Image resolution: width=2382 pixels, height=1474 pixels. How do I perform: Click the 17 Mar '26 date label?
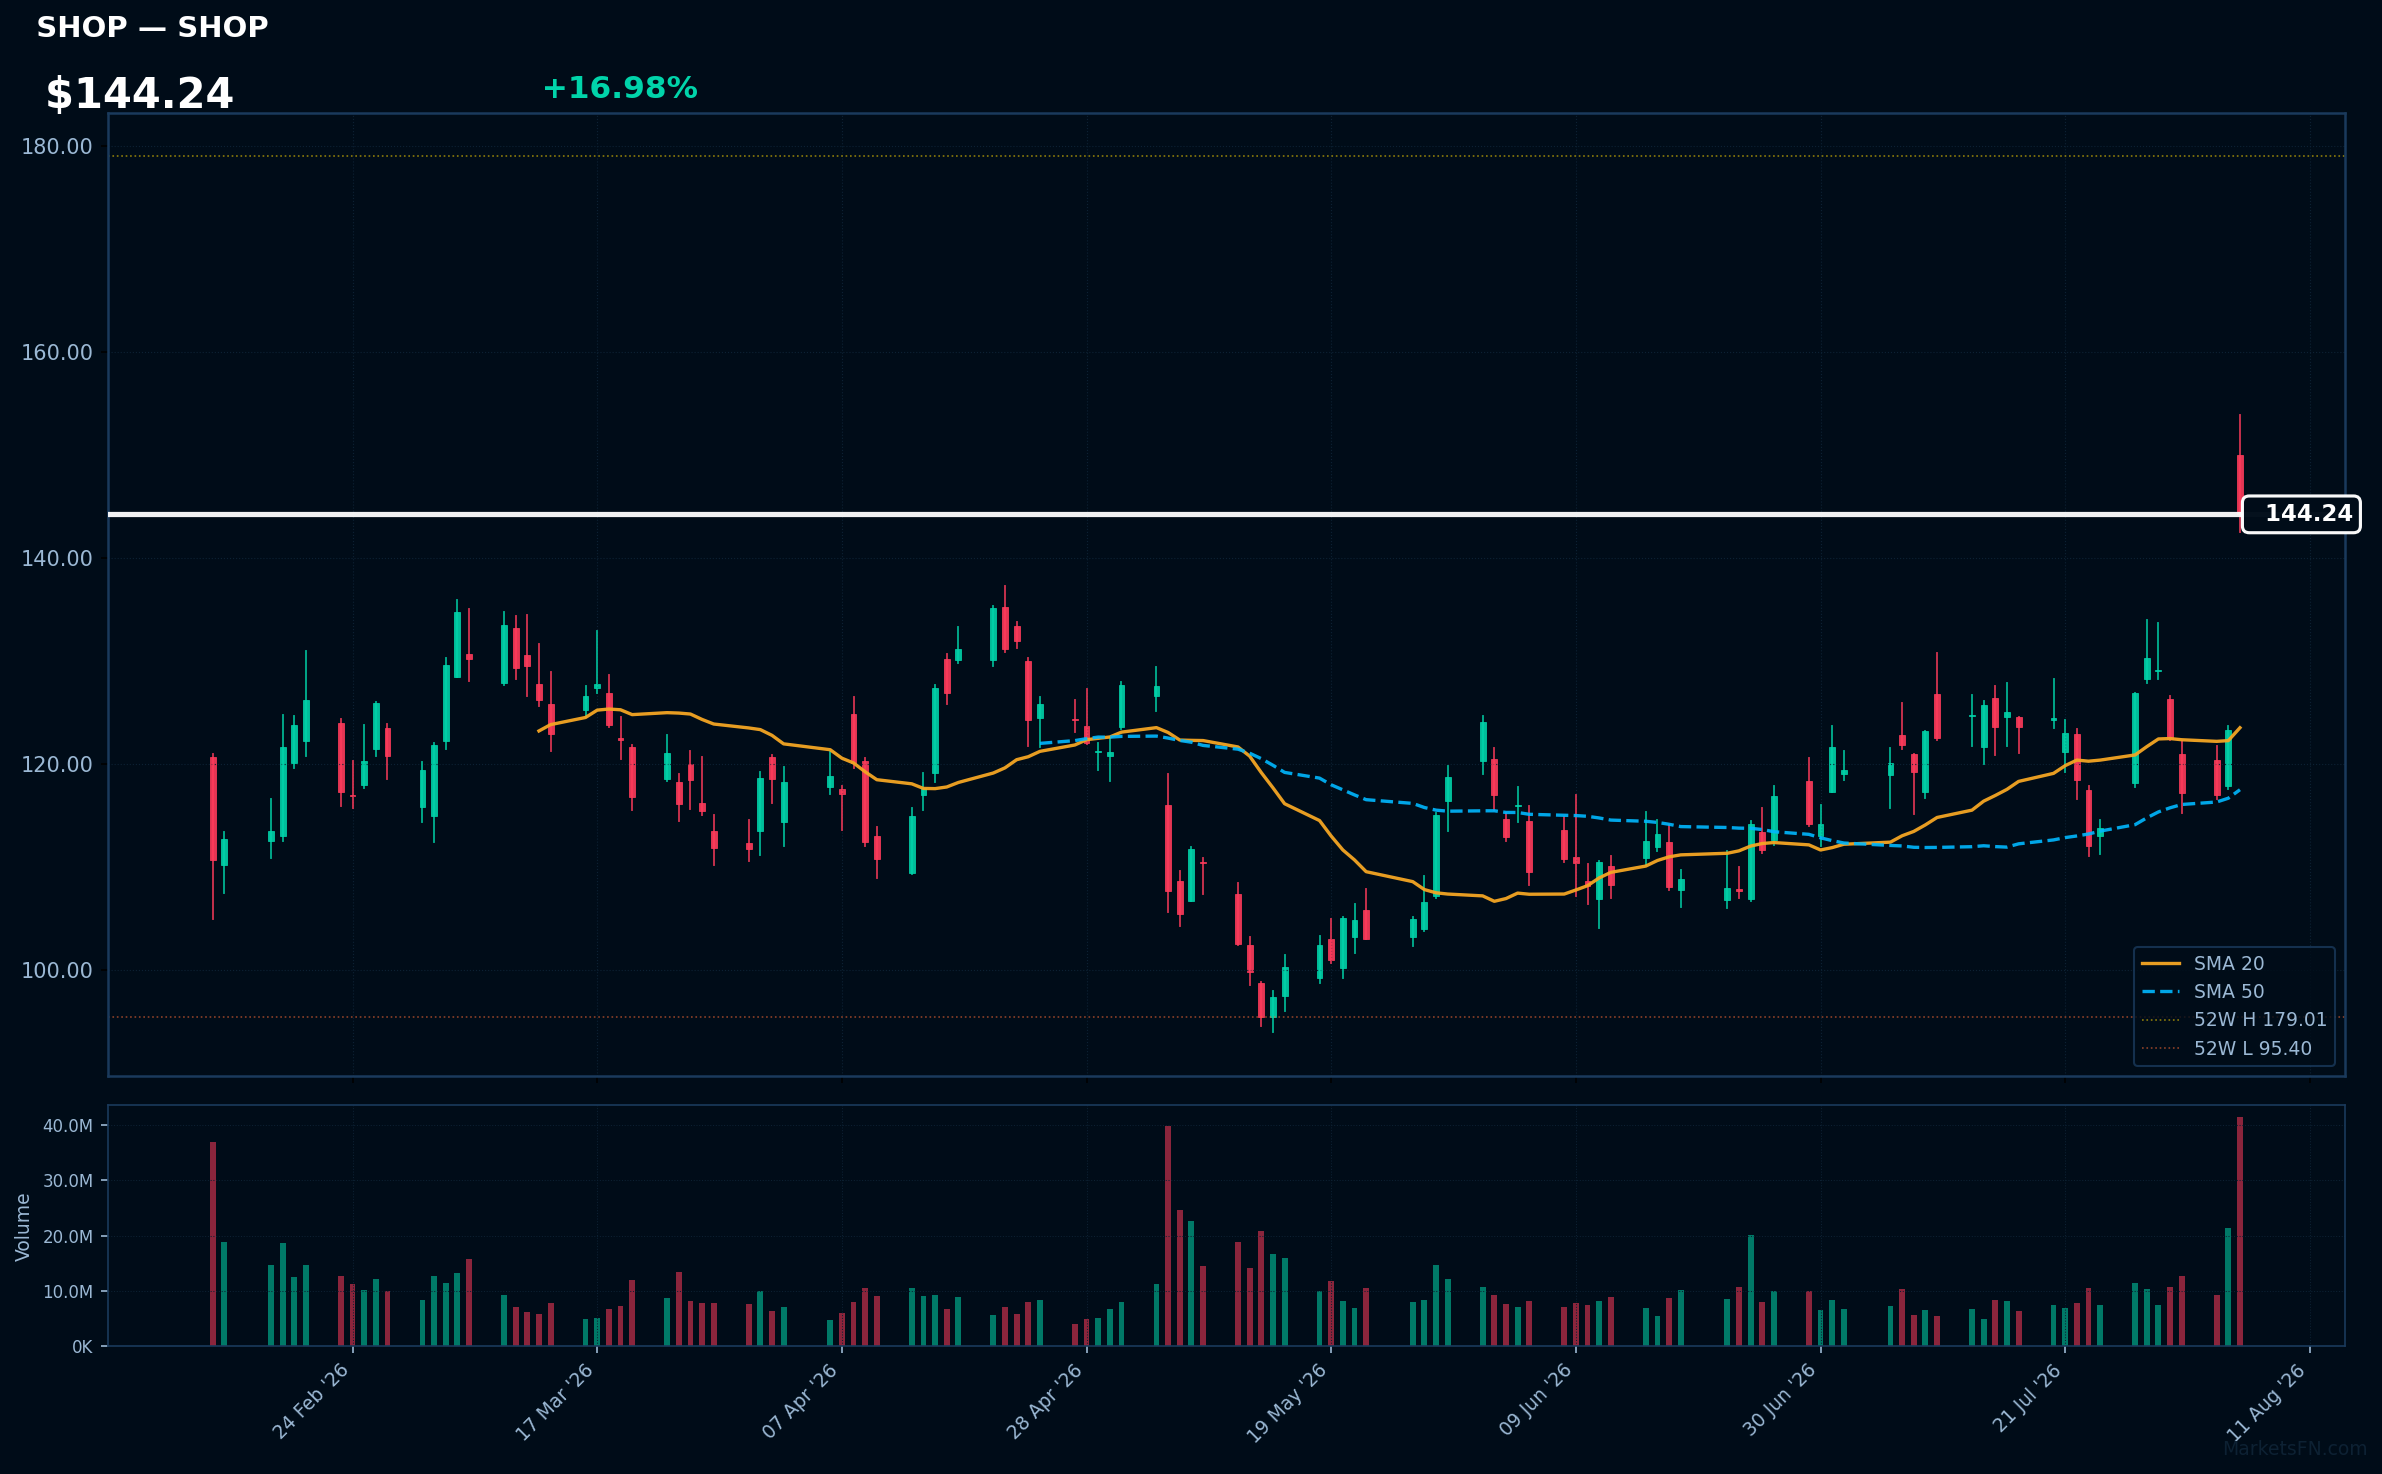click(554, 1401)
